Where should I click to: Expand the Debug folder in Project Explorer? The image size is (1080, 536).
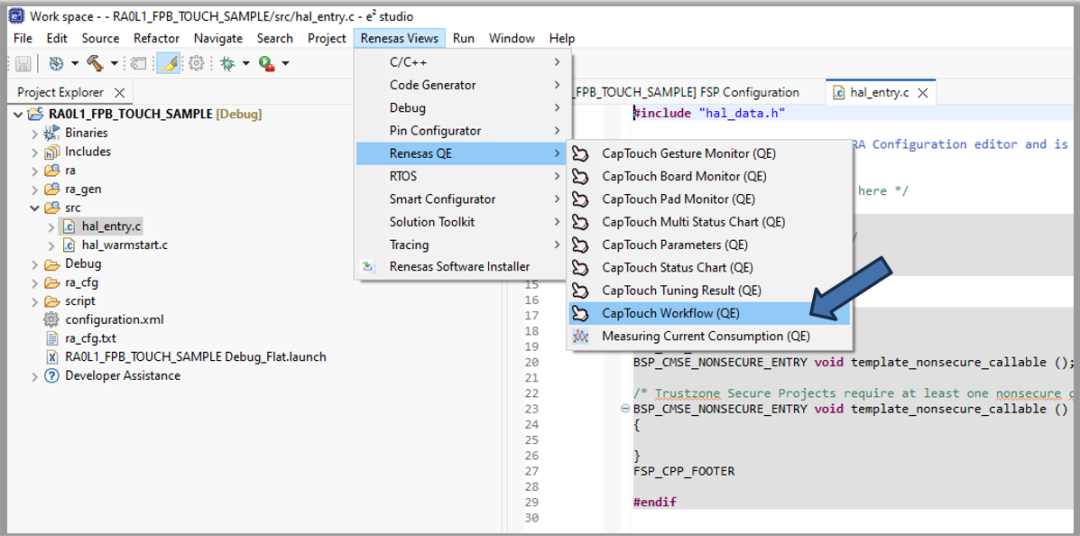click(x=35, y=265)
